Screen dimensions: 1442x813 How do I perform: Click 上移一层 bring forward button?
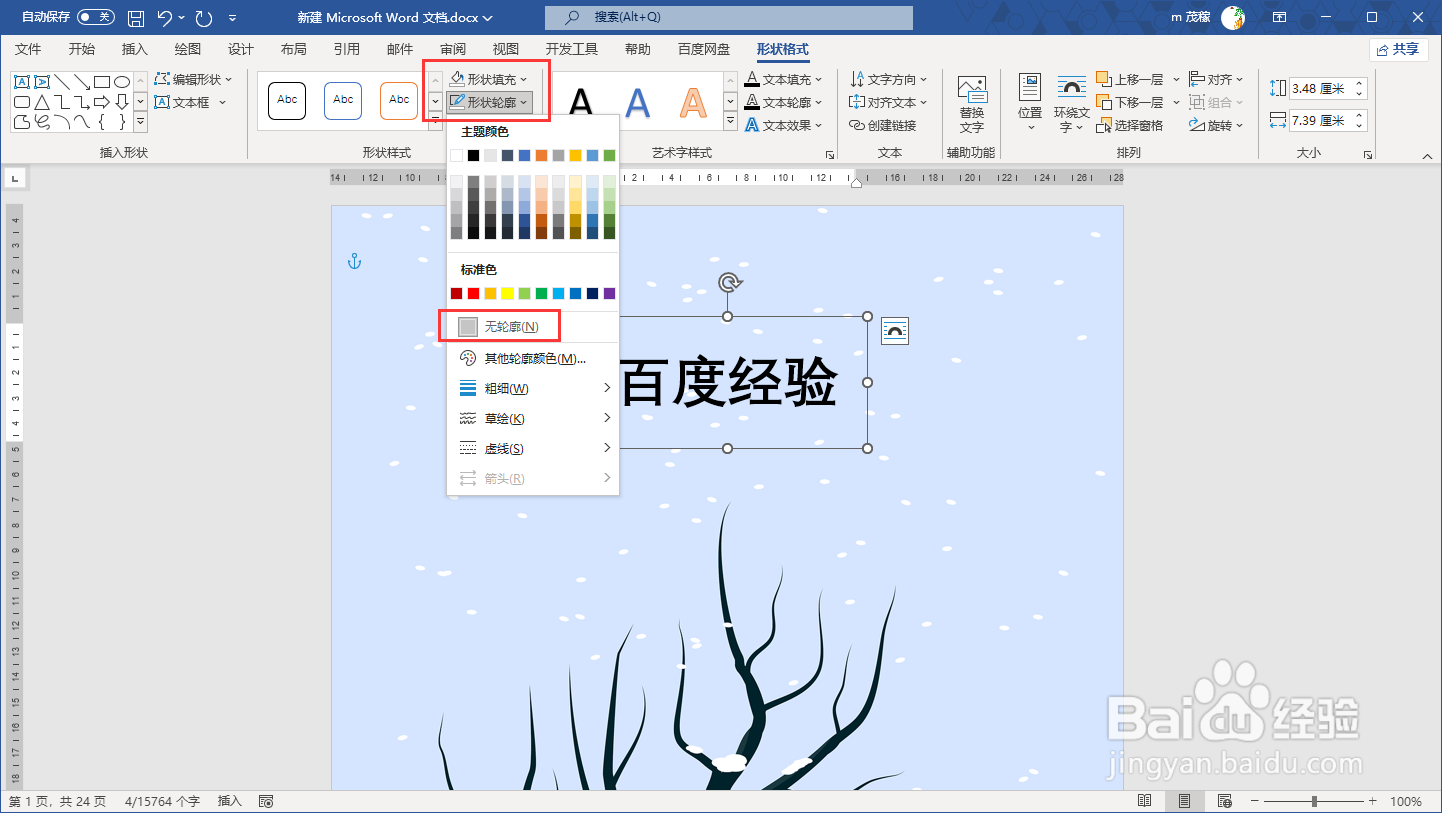tap(1130, 79)
